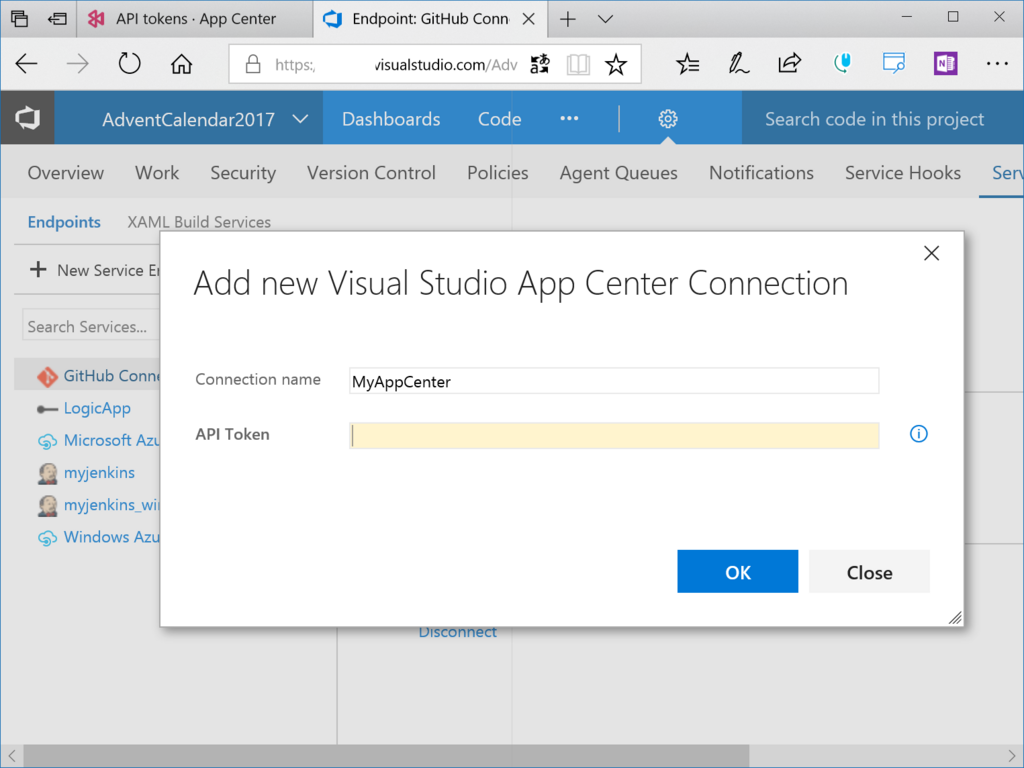Screen dimensions: 1024x768
Task: Click the Visual Studio Team Services logo
Action: pos(27,119)
